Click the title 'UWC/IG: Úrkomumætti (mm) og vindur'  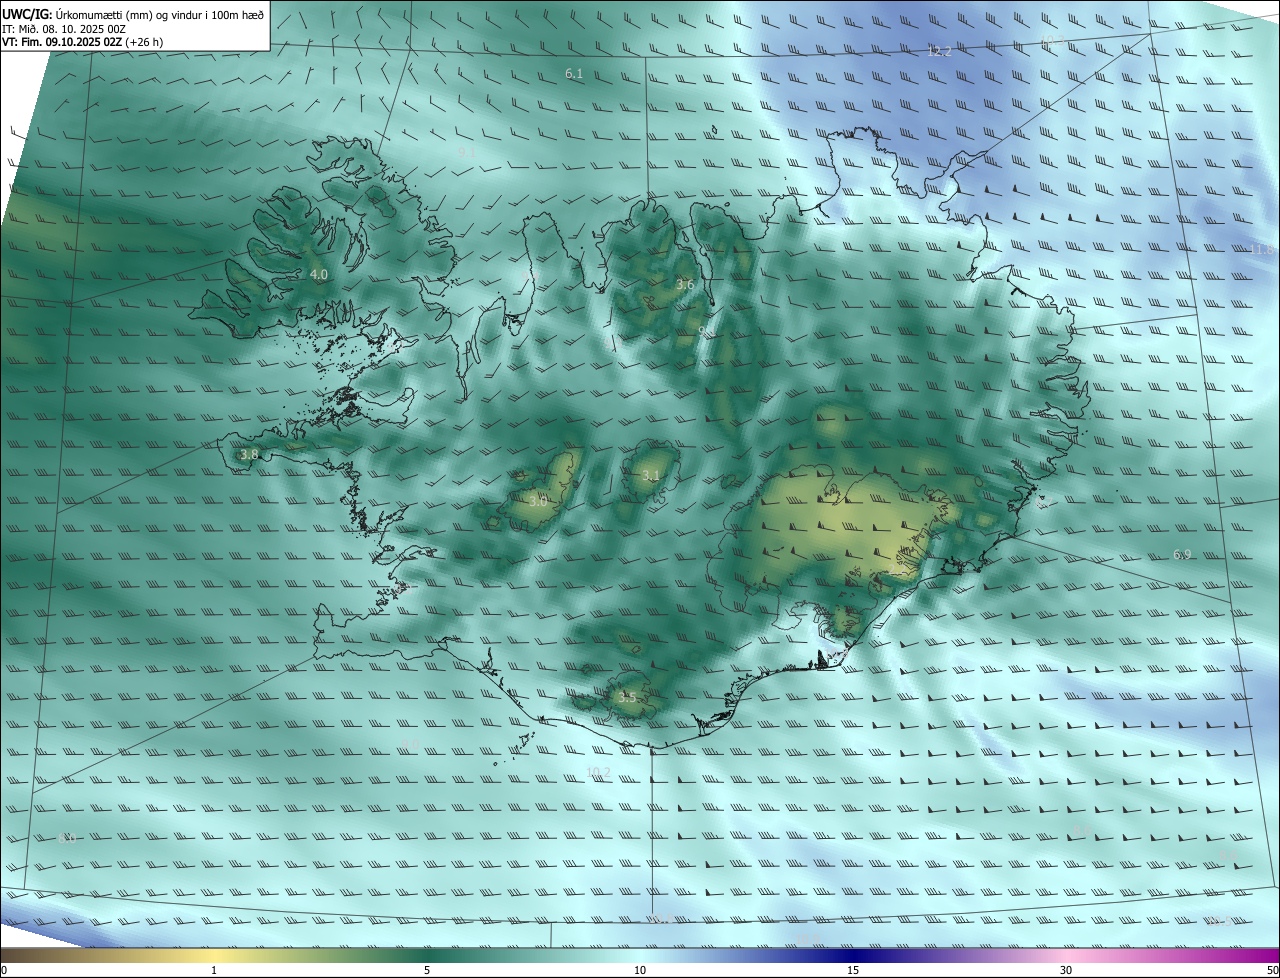pyautogui.click(x=133, y=14)
